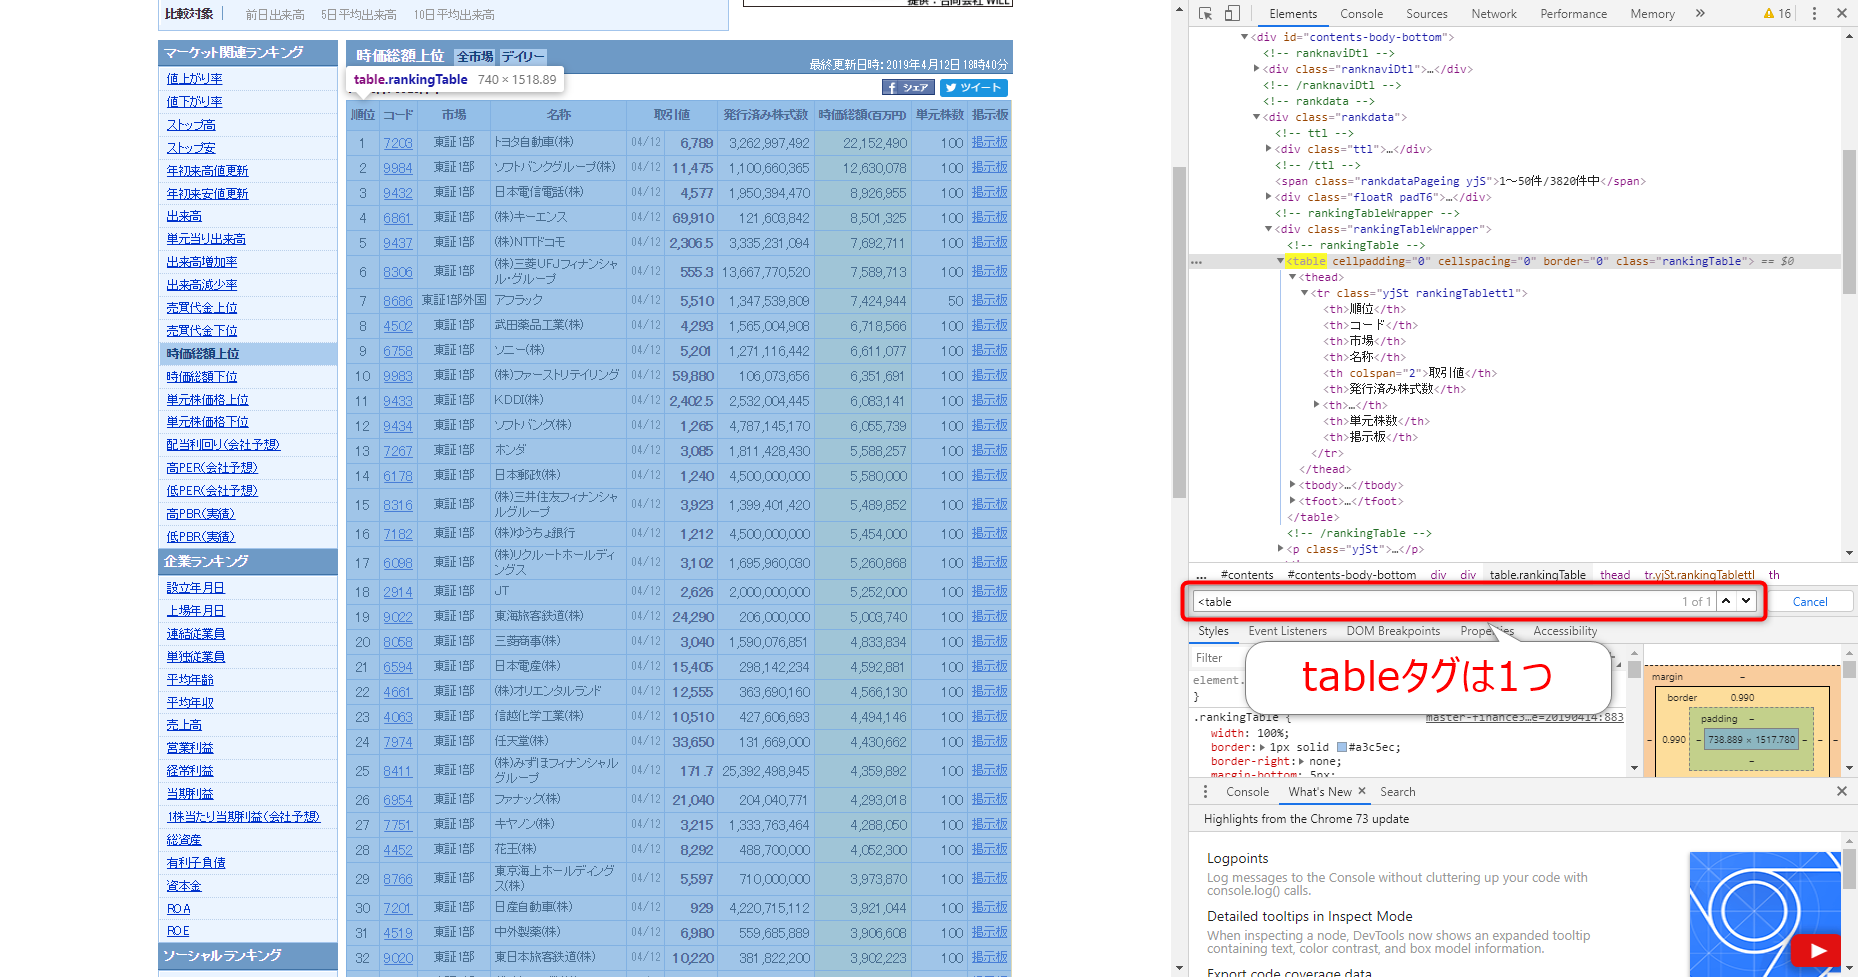Select the Accessibility pane tab

point(1565,631)
